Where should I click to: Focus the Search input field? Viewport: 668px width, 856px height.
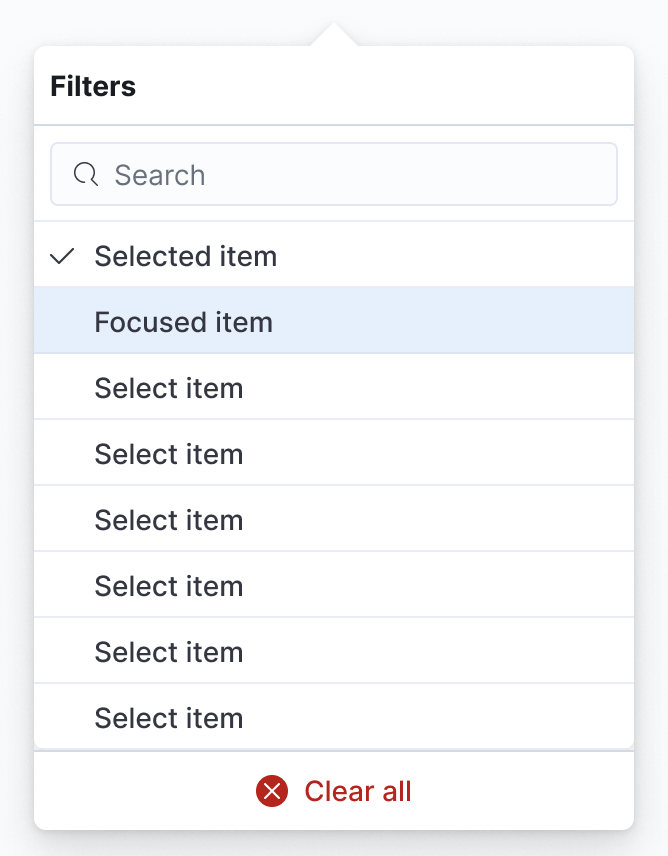(x=360, y=175)
